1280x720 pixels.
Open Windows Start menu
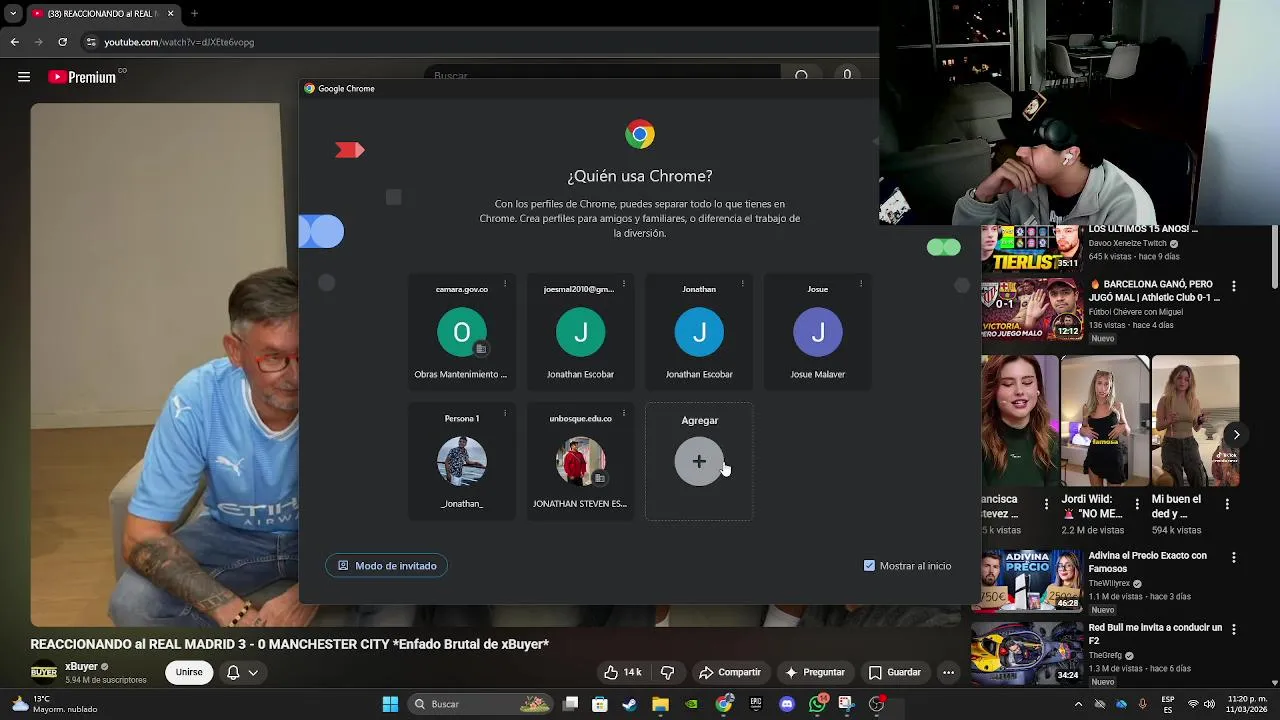click(x=390, y=704)
